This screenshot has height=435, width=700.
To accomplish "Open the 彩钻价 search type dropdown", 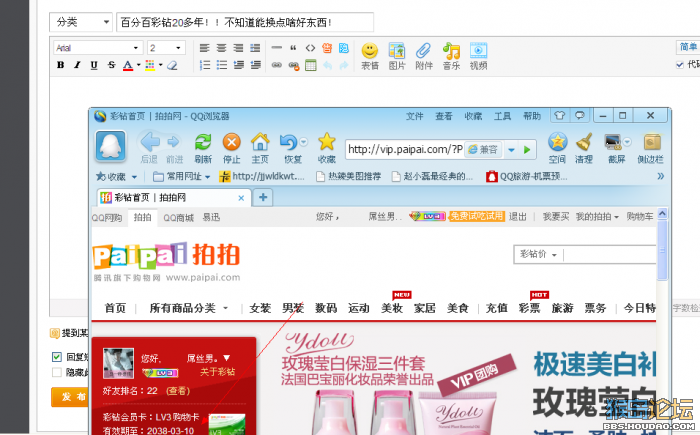I will (538, 255).
